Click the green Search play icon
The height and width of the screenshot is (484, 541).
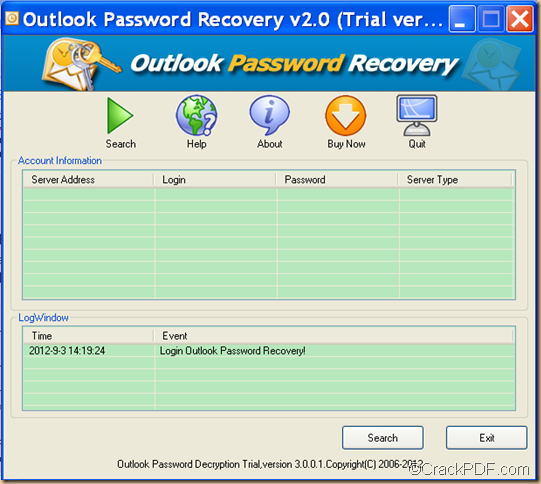tap(120, 116)
